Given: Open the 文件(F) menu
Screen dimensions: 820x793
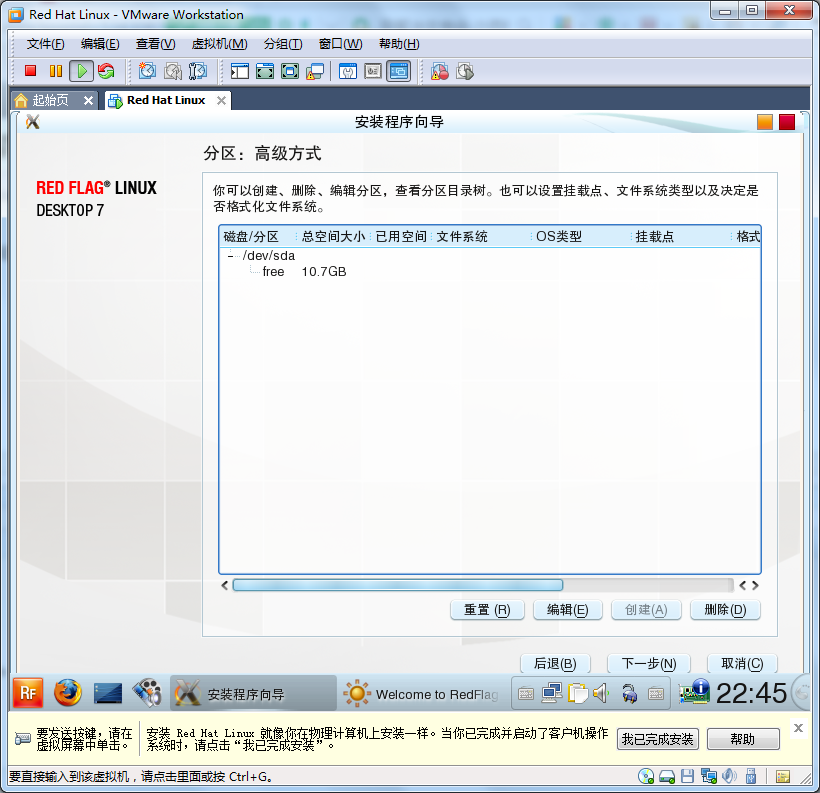Looking at the screenshot, I should click(45, 44).
